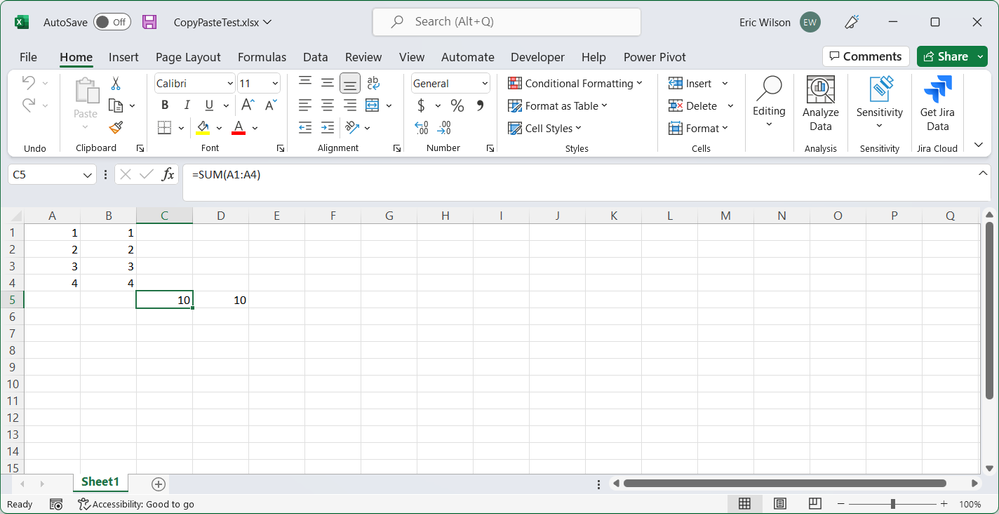This screenshot has width=999, height=514.
Task: Open Conditional Formatting dropdown
Action: tap(575, 84)
